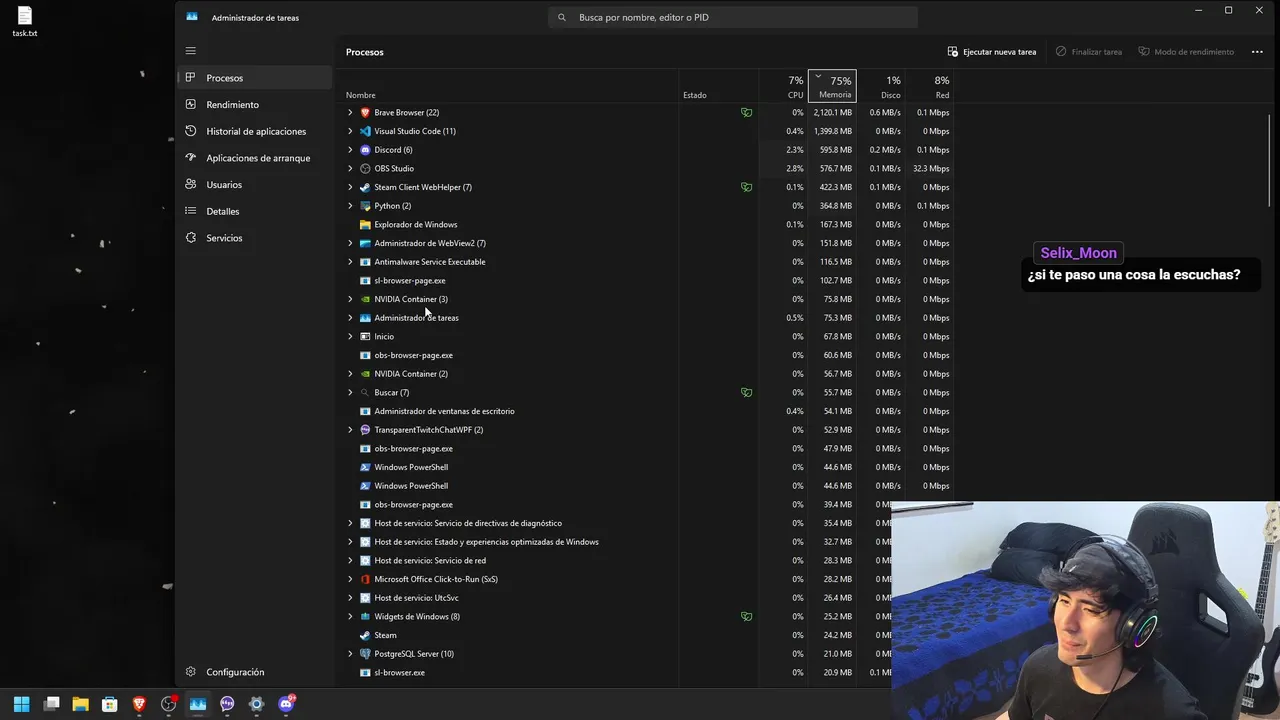Click Steam WebHelper efficiency mode leaf icon
Screen dimensions: 1280x720
point(746,187)
